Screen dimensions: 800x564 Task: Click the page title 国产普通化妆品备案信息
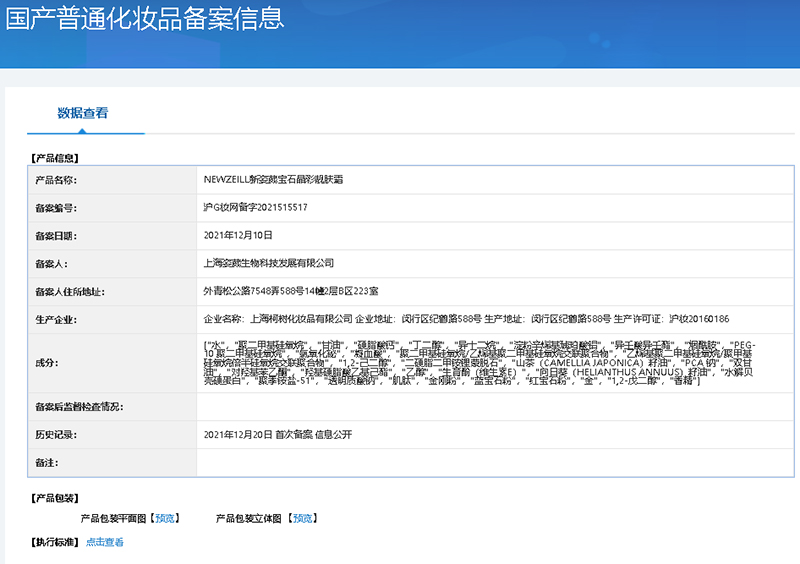[x=144, y=19]
